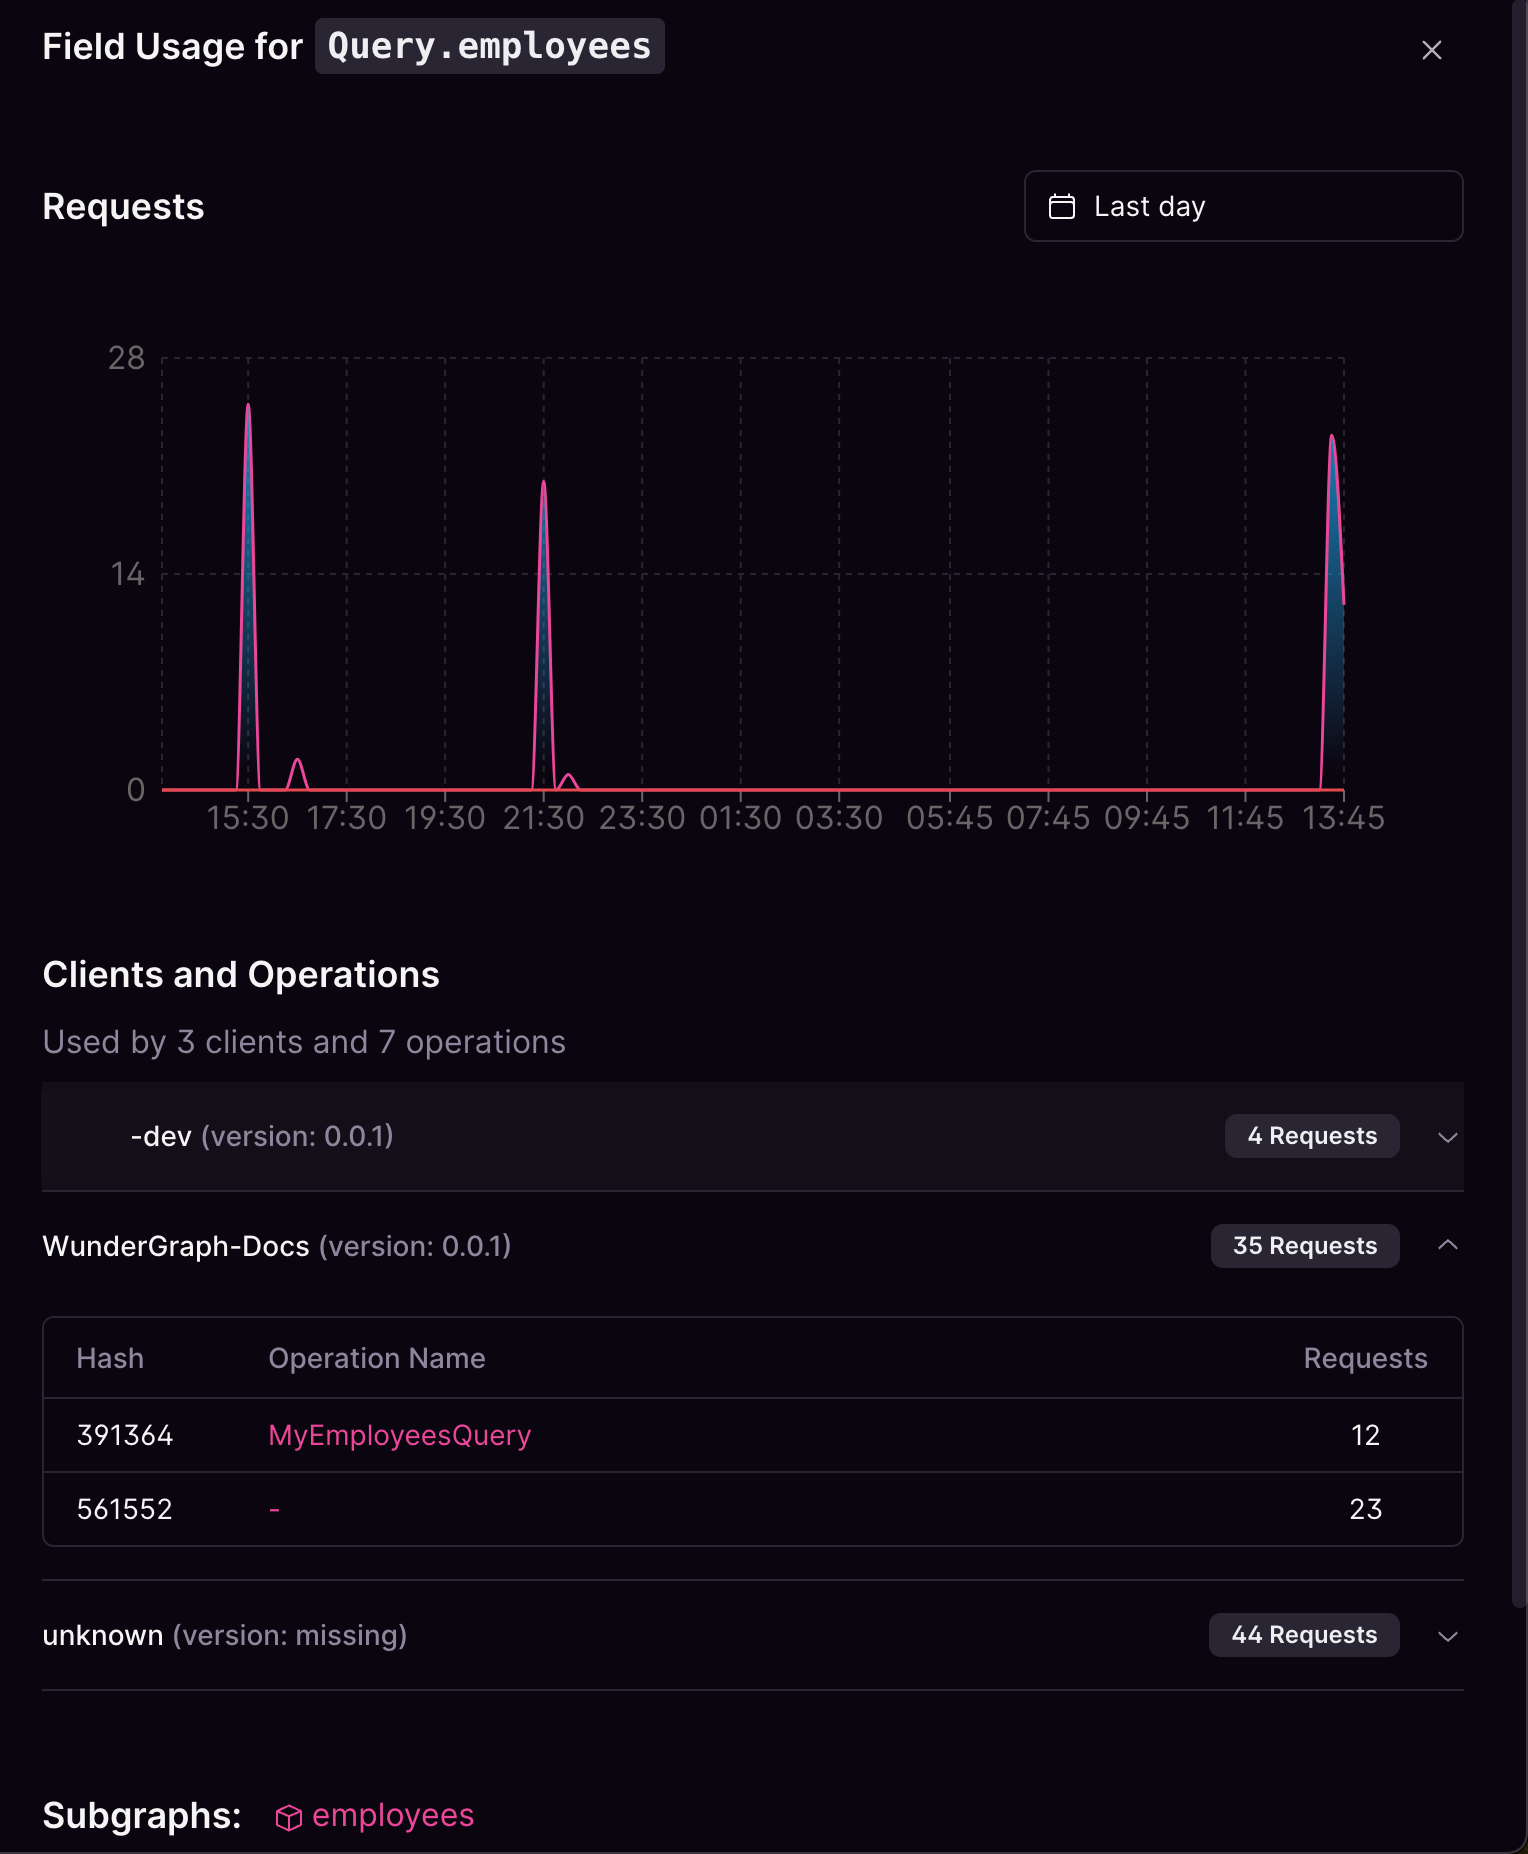The height and width of the screenshot is (1854, 1528).
Task: Open the MyEmployeesQuery operation link
Action: [399, 1435]
